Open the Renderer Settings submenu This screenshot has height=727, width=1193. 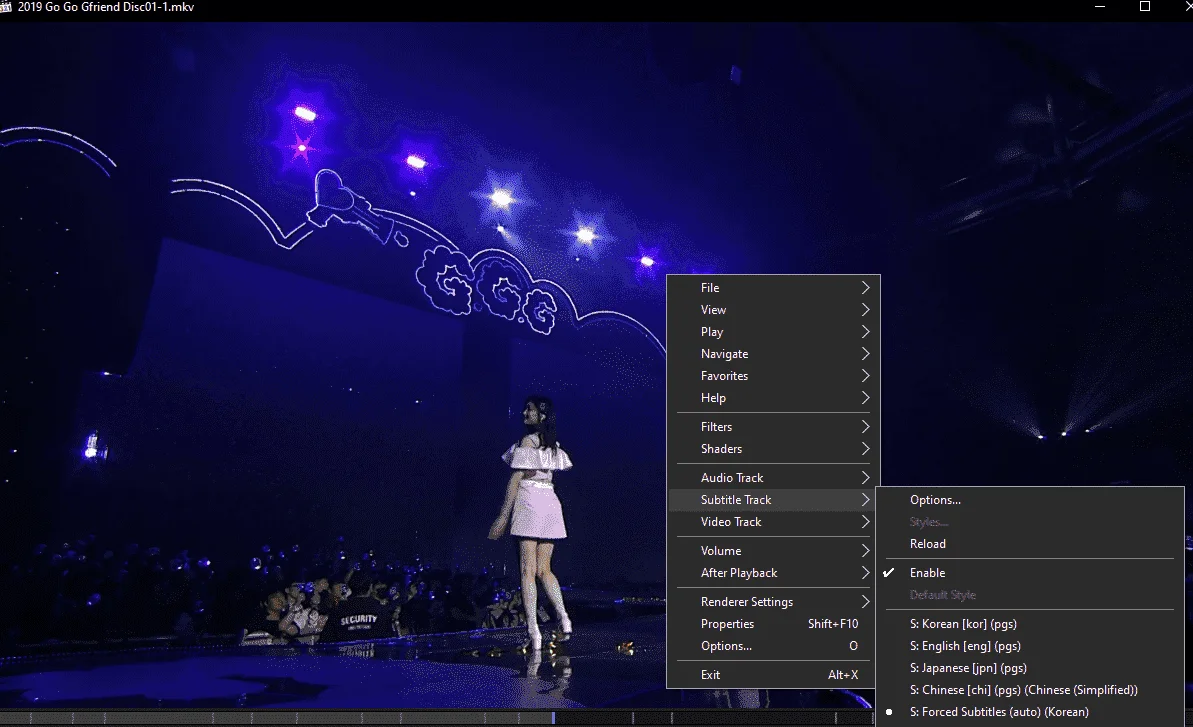[x=773, y=602]
